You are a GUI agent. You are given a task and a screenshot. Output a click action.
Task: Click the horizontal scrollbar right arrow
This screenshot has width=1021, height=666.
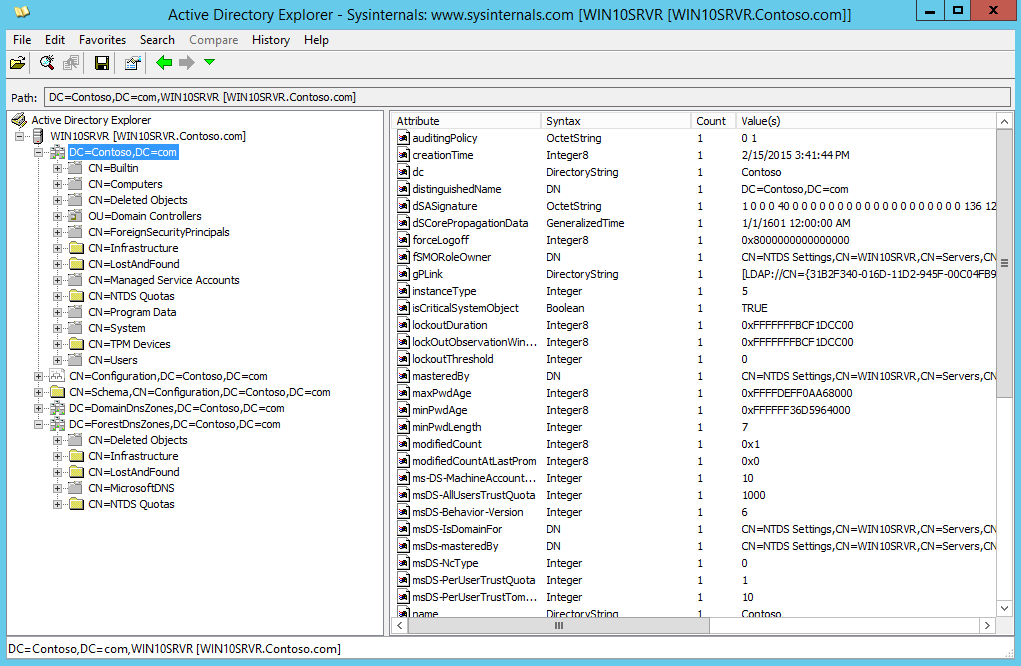[x=987, y=626]
